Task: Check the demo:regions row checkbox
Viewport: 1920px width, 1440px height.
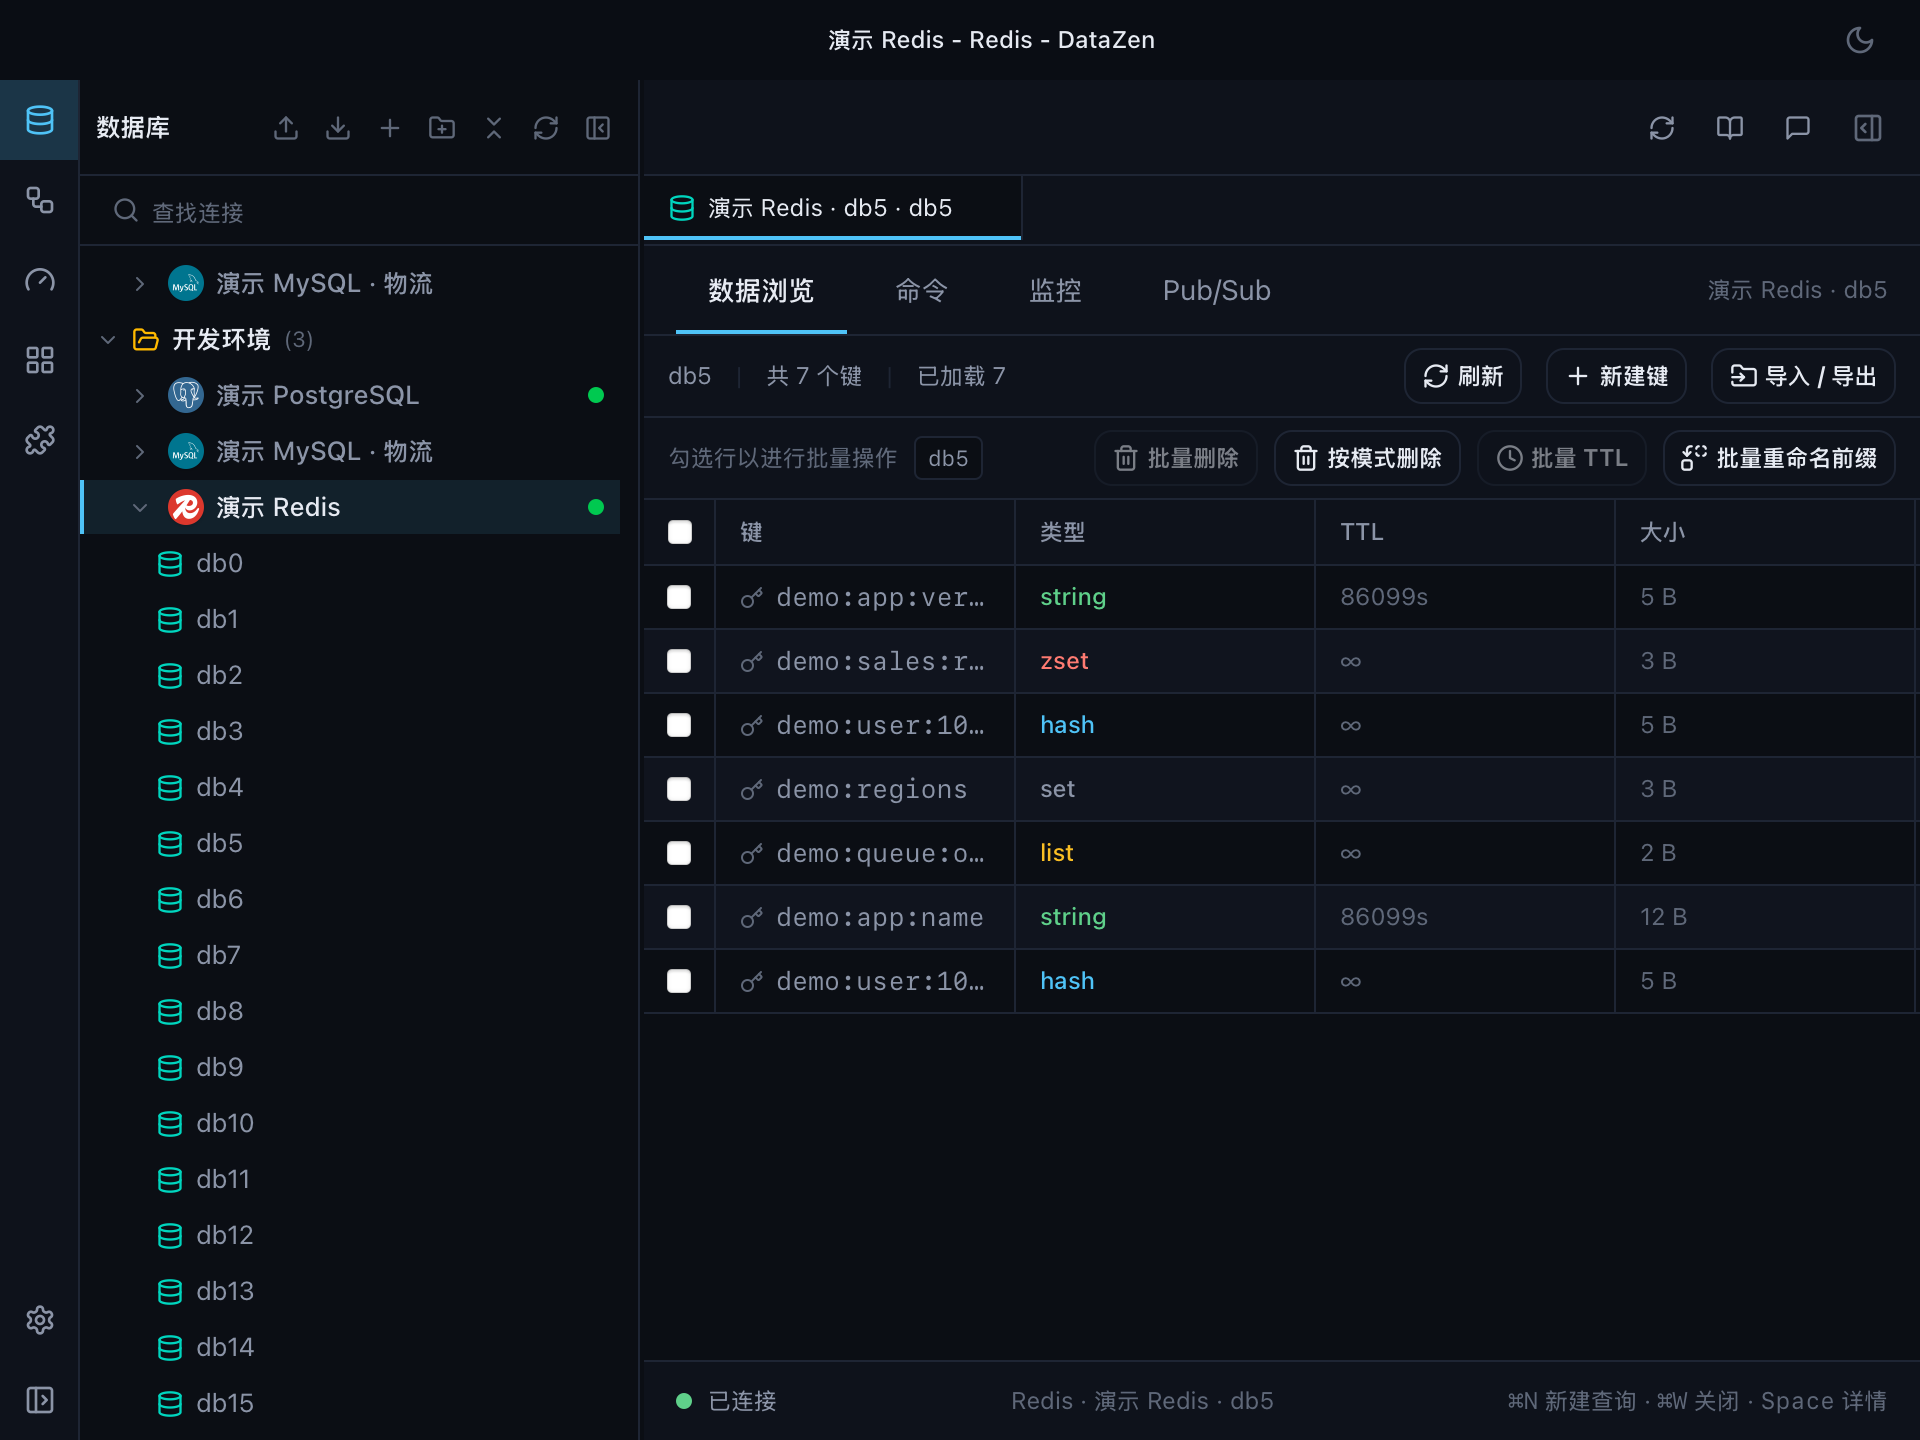Action: point(679,789)
